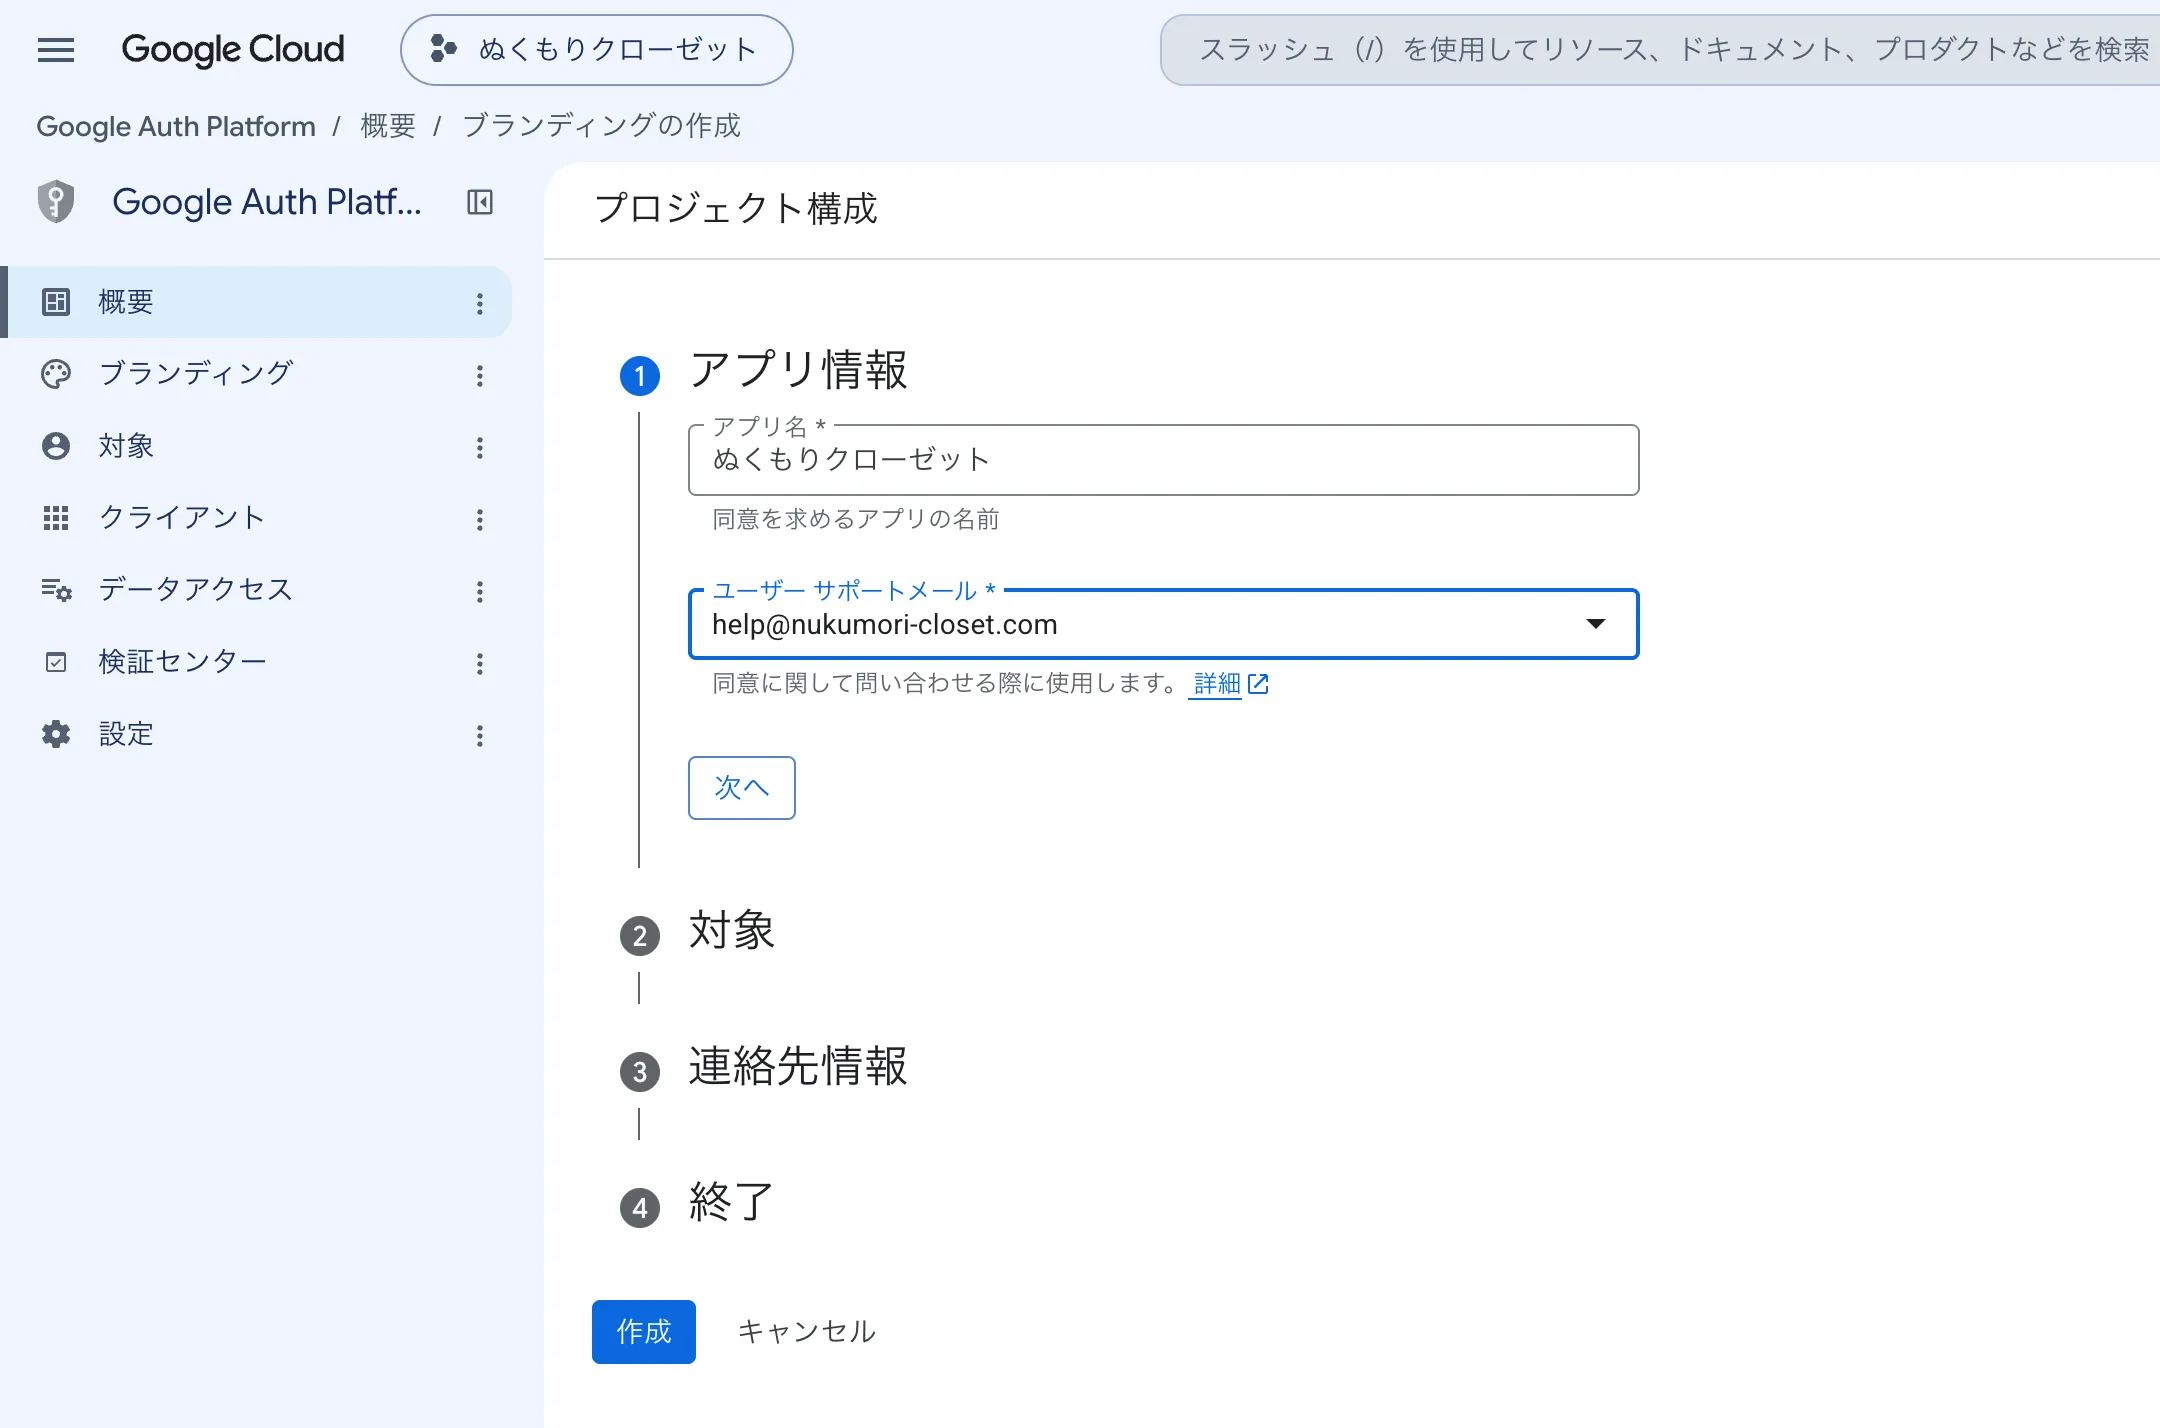Open the more options menu for クライアント
Viewport: 2160px width, 1428px height.
click(480, 519)
